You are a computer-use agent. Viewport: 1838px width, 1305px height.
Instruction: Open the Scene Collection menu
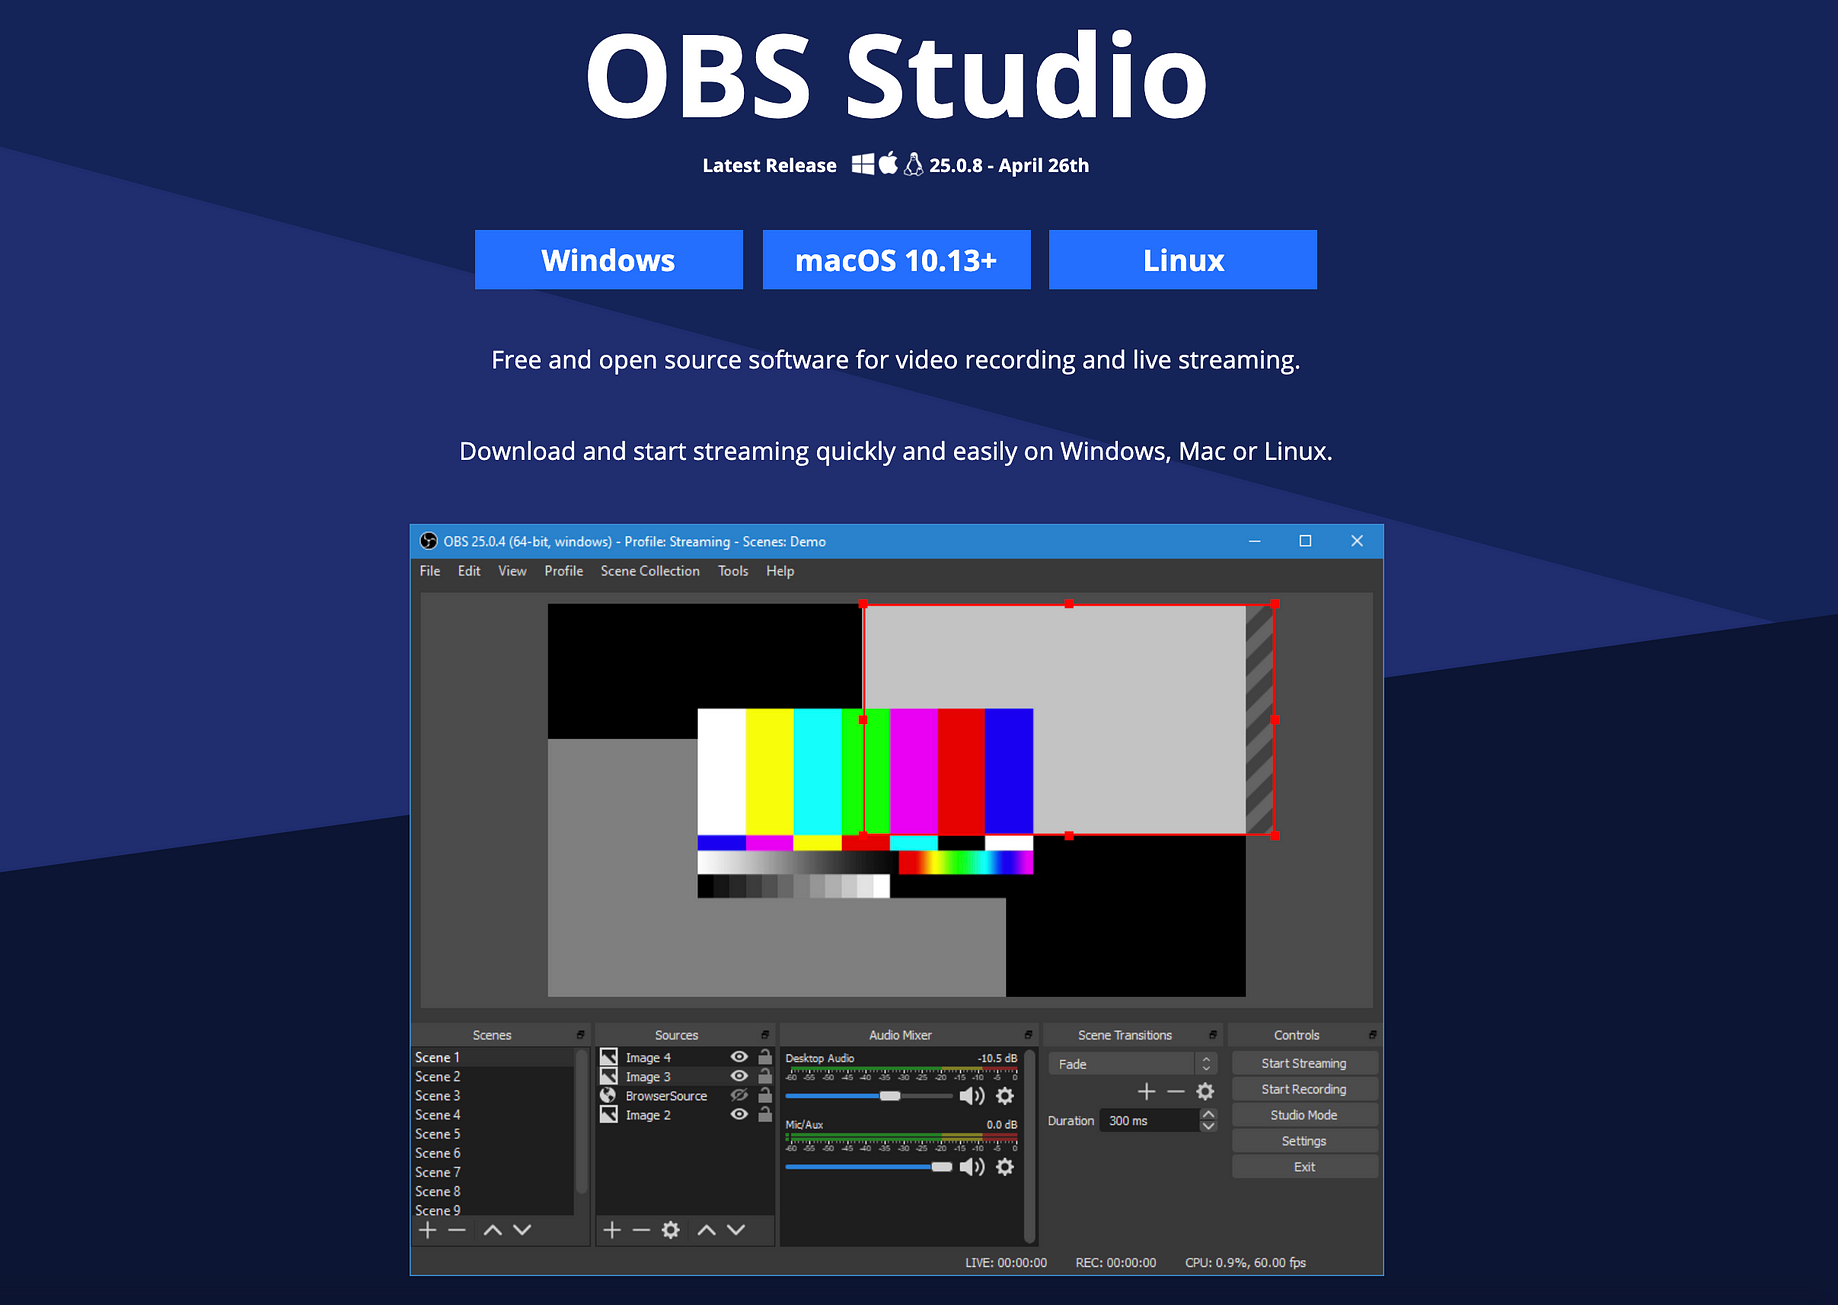[650, 571]
